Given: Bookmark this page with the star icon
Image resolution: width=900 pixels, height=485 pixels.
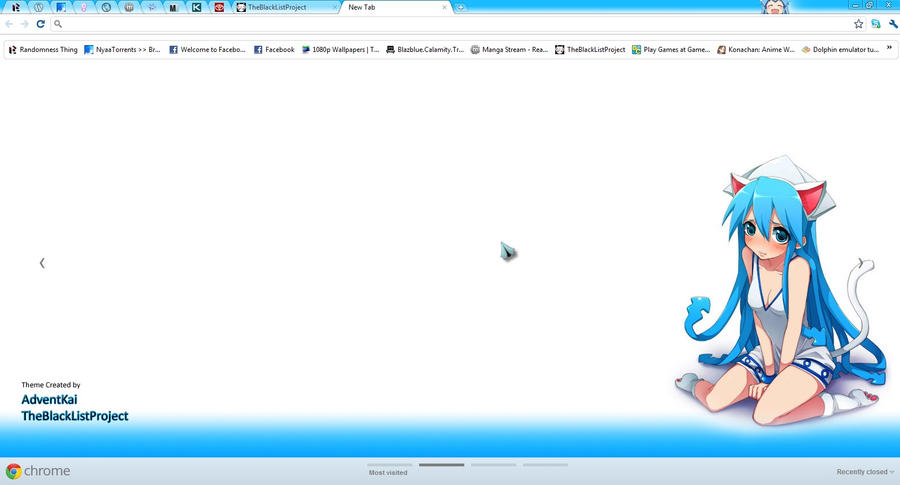Looking at the screenshot, I should (x=858, y=24).
